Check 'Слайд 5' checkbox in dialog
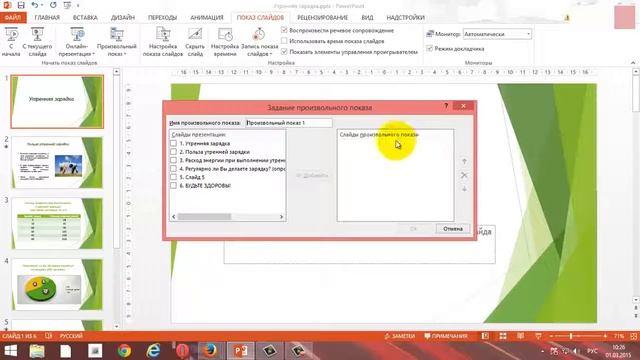 point(173,177)
